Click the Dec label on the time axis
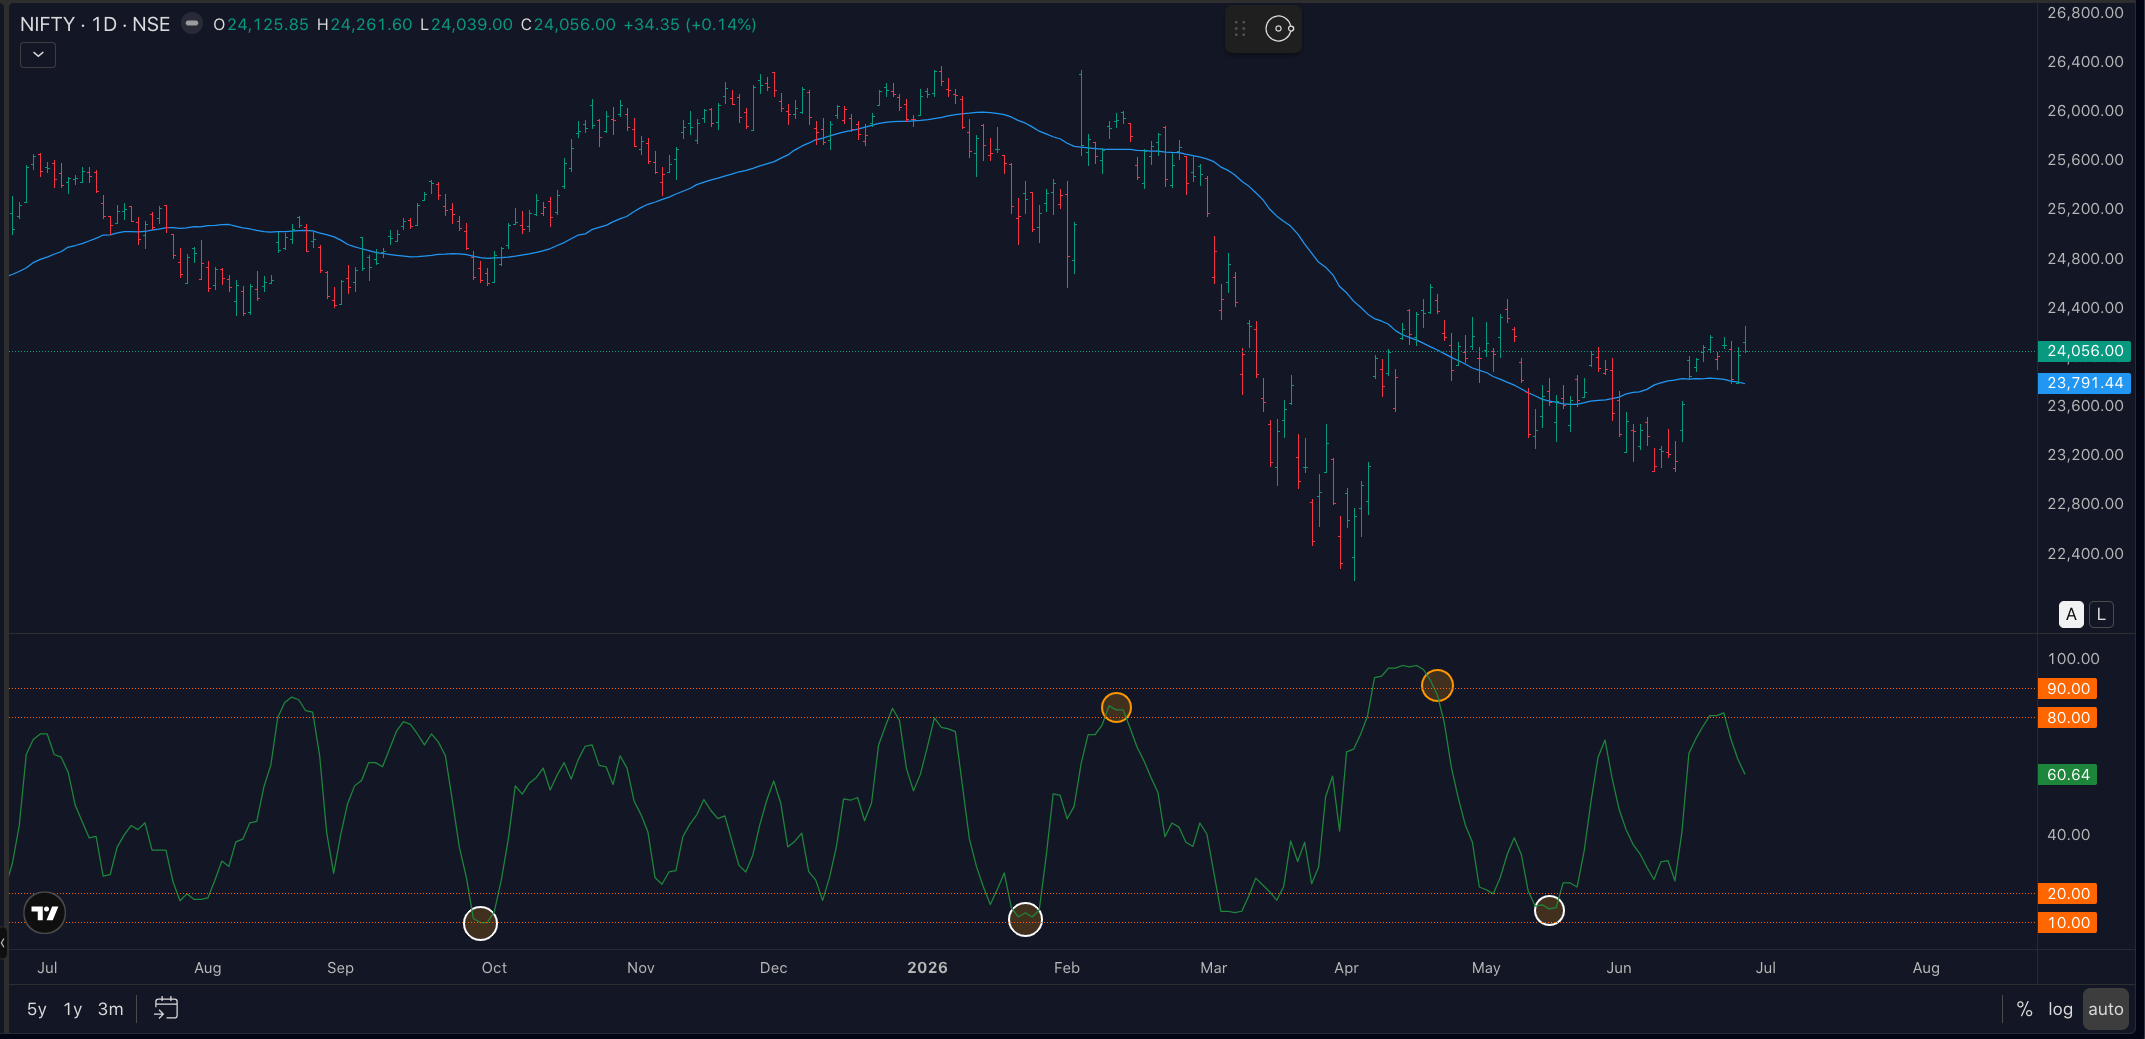This screenshot has width=2145, height=1039. tap(774, 968)
